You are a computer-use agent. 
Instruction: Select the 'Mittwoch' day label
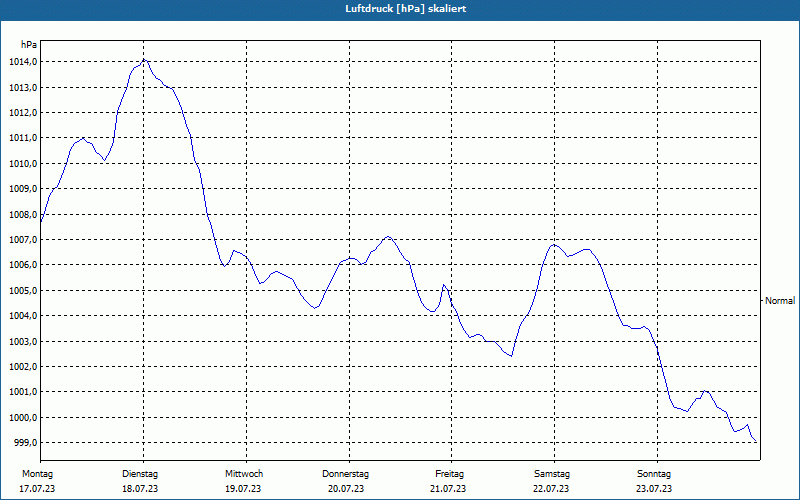click(x=244, y=474)
